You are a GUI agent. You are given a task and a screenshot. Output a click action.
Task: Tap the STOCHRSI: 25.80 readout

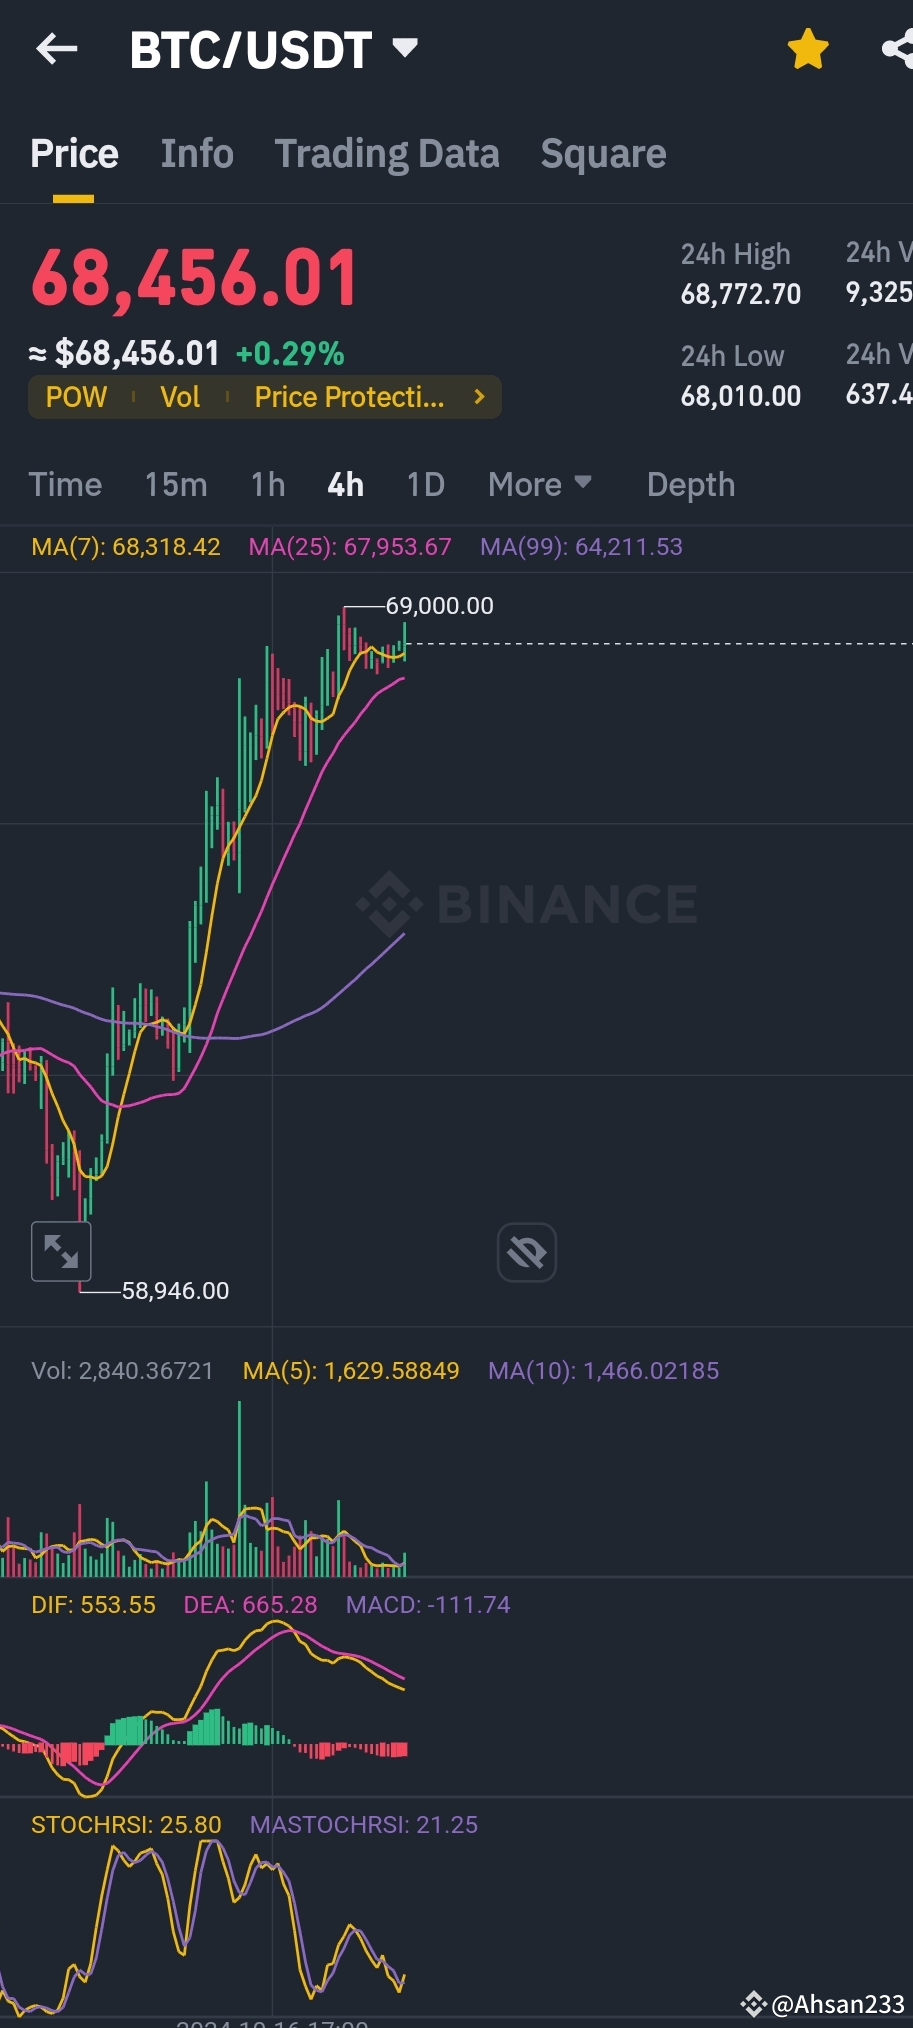[126, 1825]
